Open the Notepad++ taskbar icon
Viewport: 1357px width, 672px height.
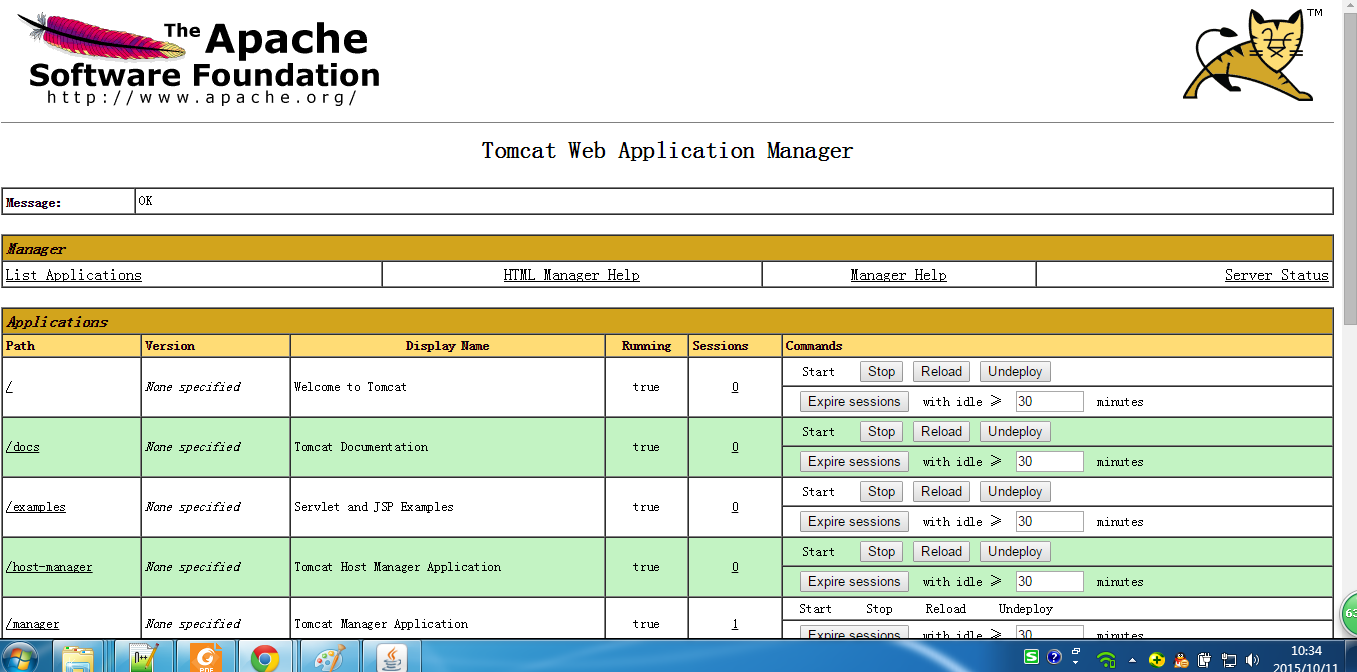click(142, 658)
